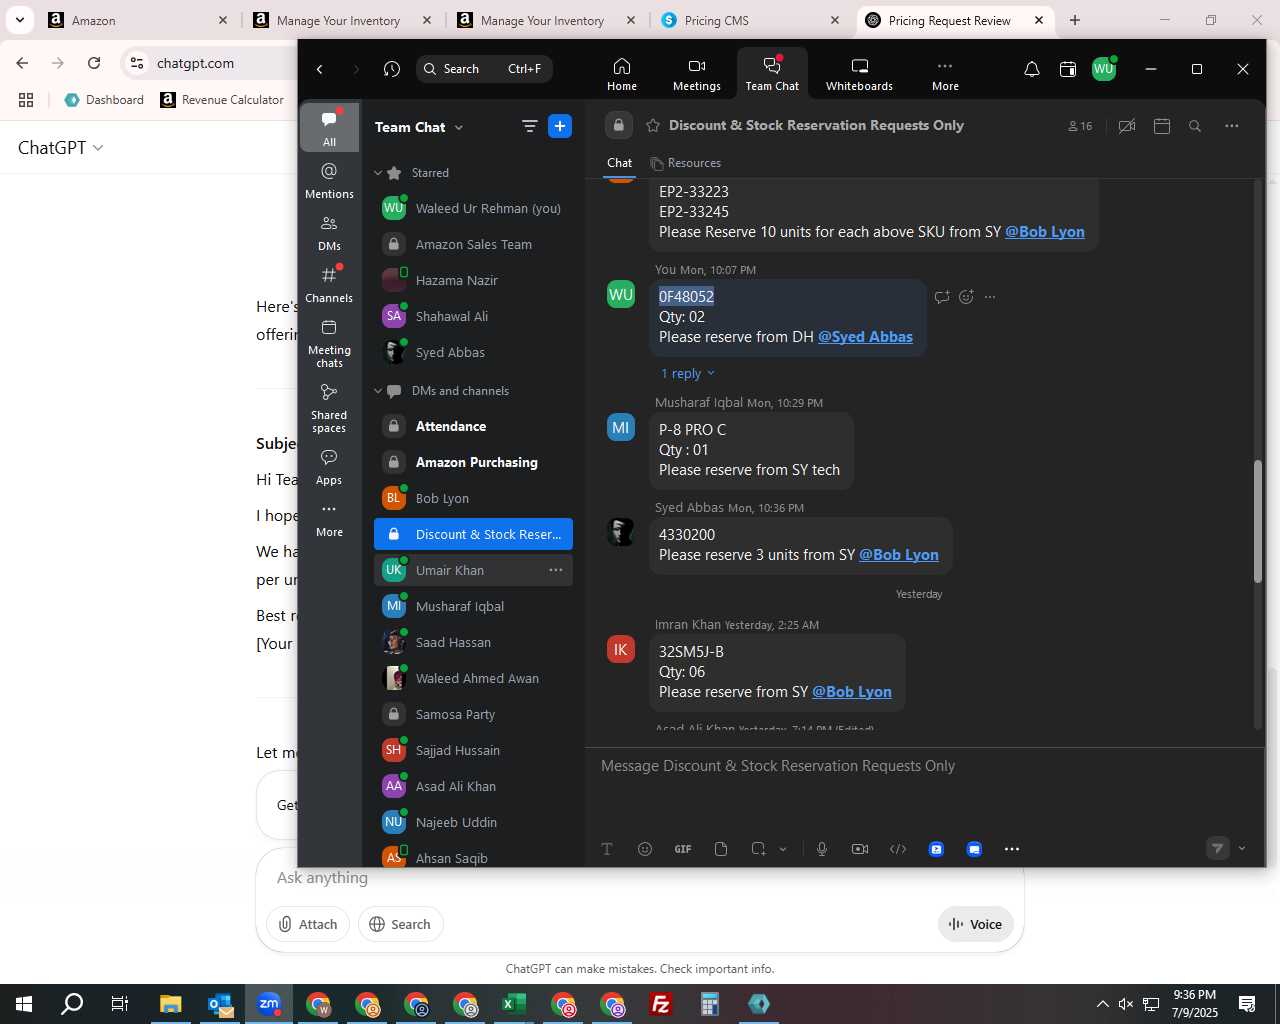Image resolution: width=1280 pixels, height=1024 pixels.
Task: Open the Team Chat top tab
Action: point(772,74)
